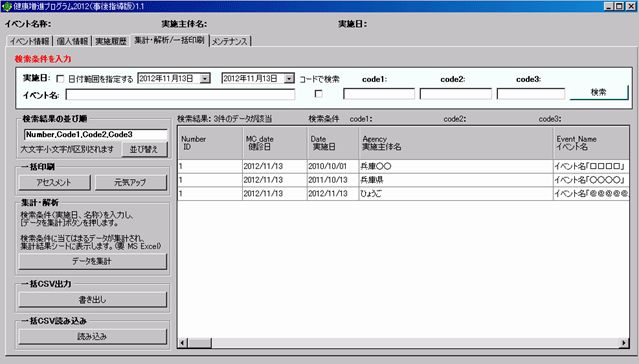Open the start date dropdown arrow
639x364 pixels.
205,78
